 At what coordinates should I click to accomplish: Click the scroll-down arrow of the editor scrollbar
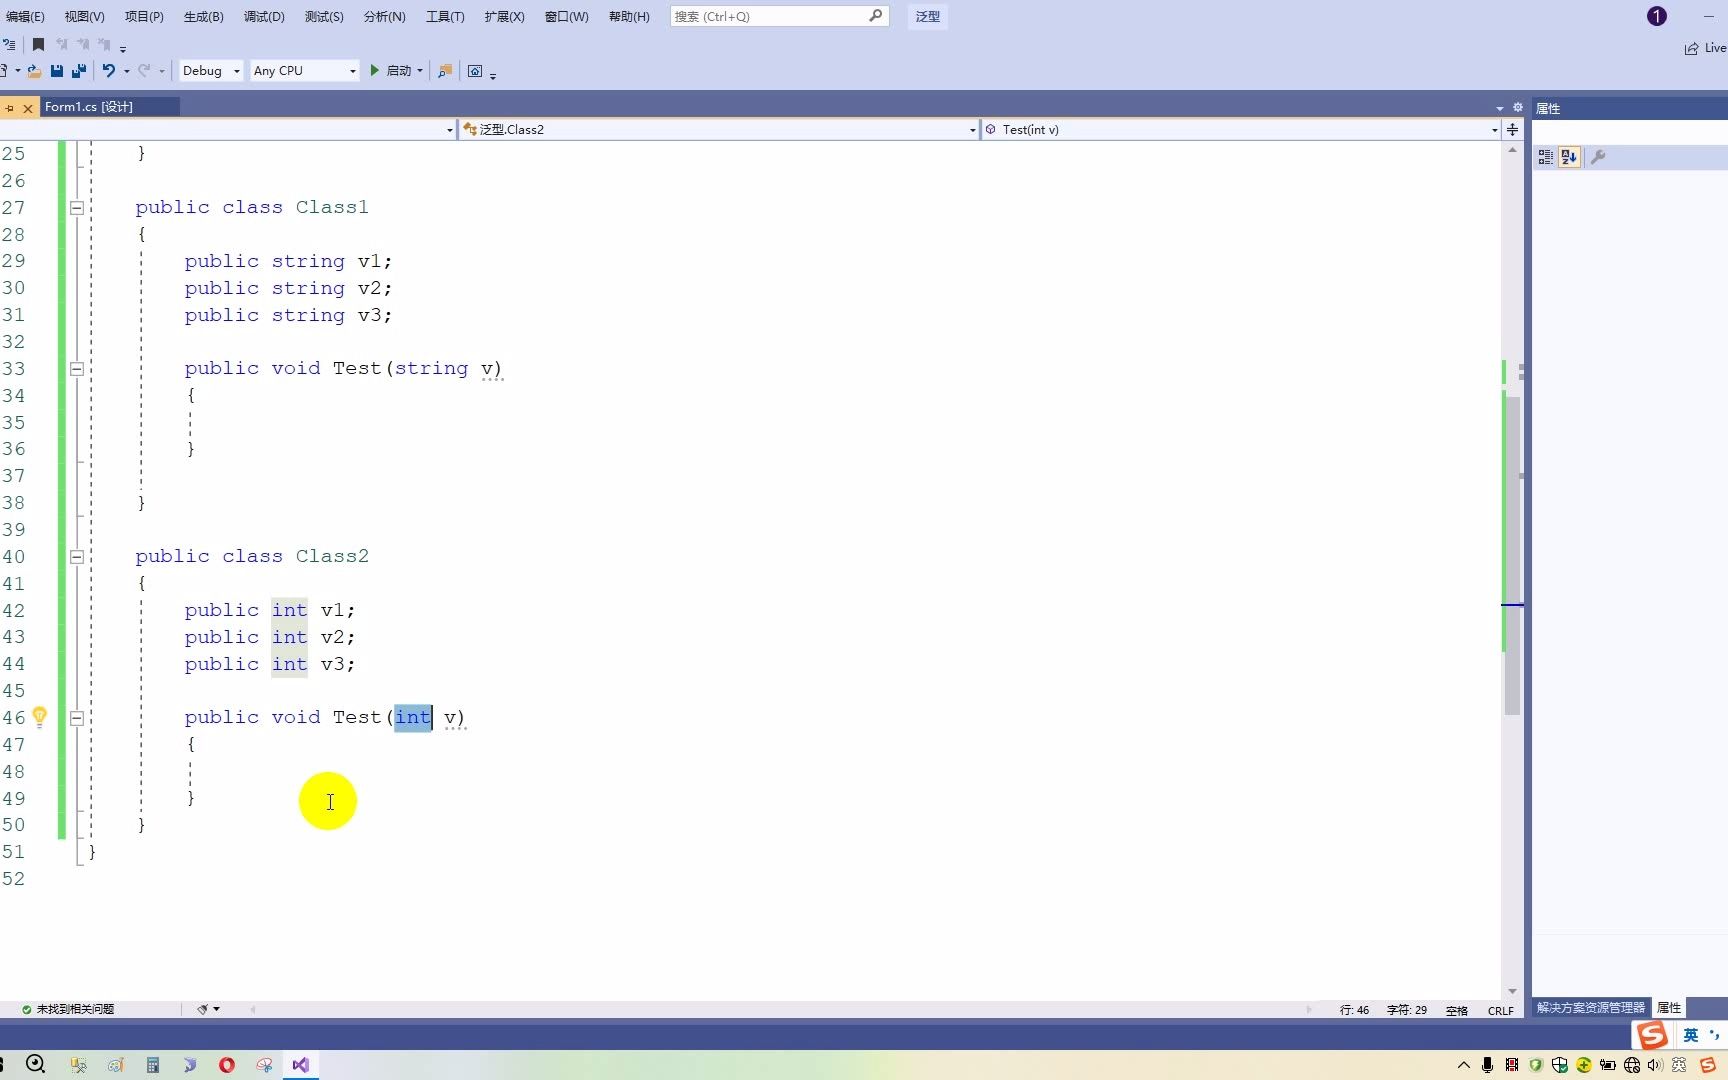pyautogui.click(x=1512, y=991)
